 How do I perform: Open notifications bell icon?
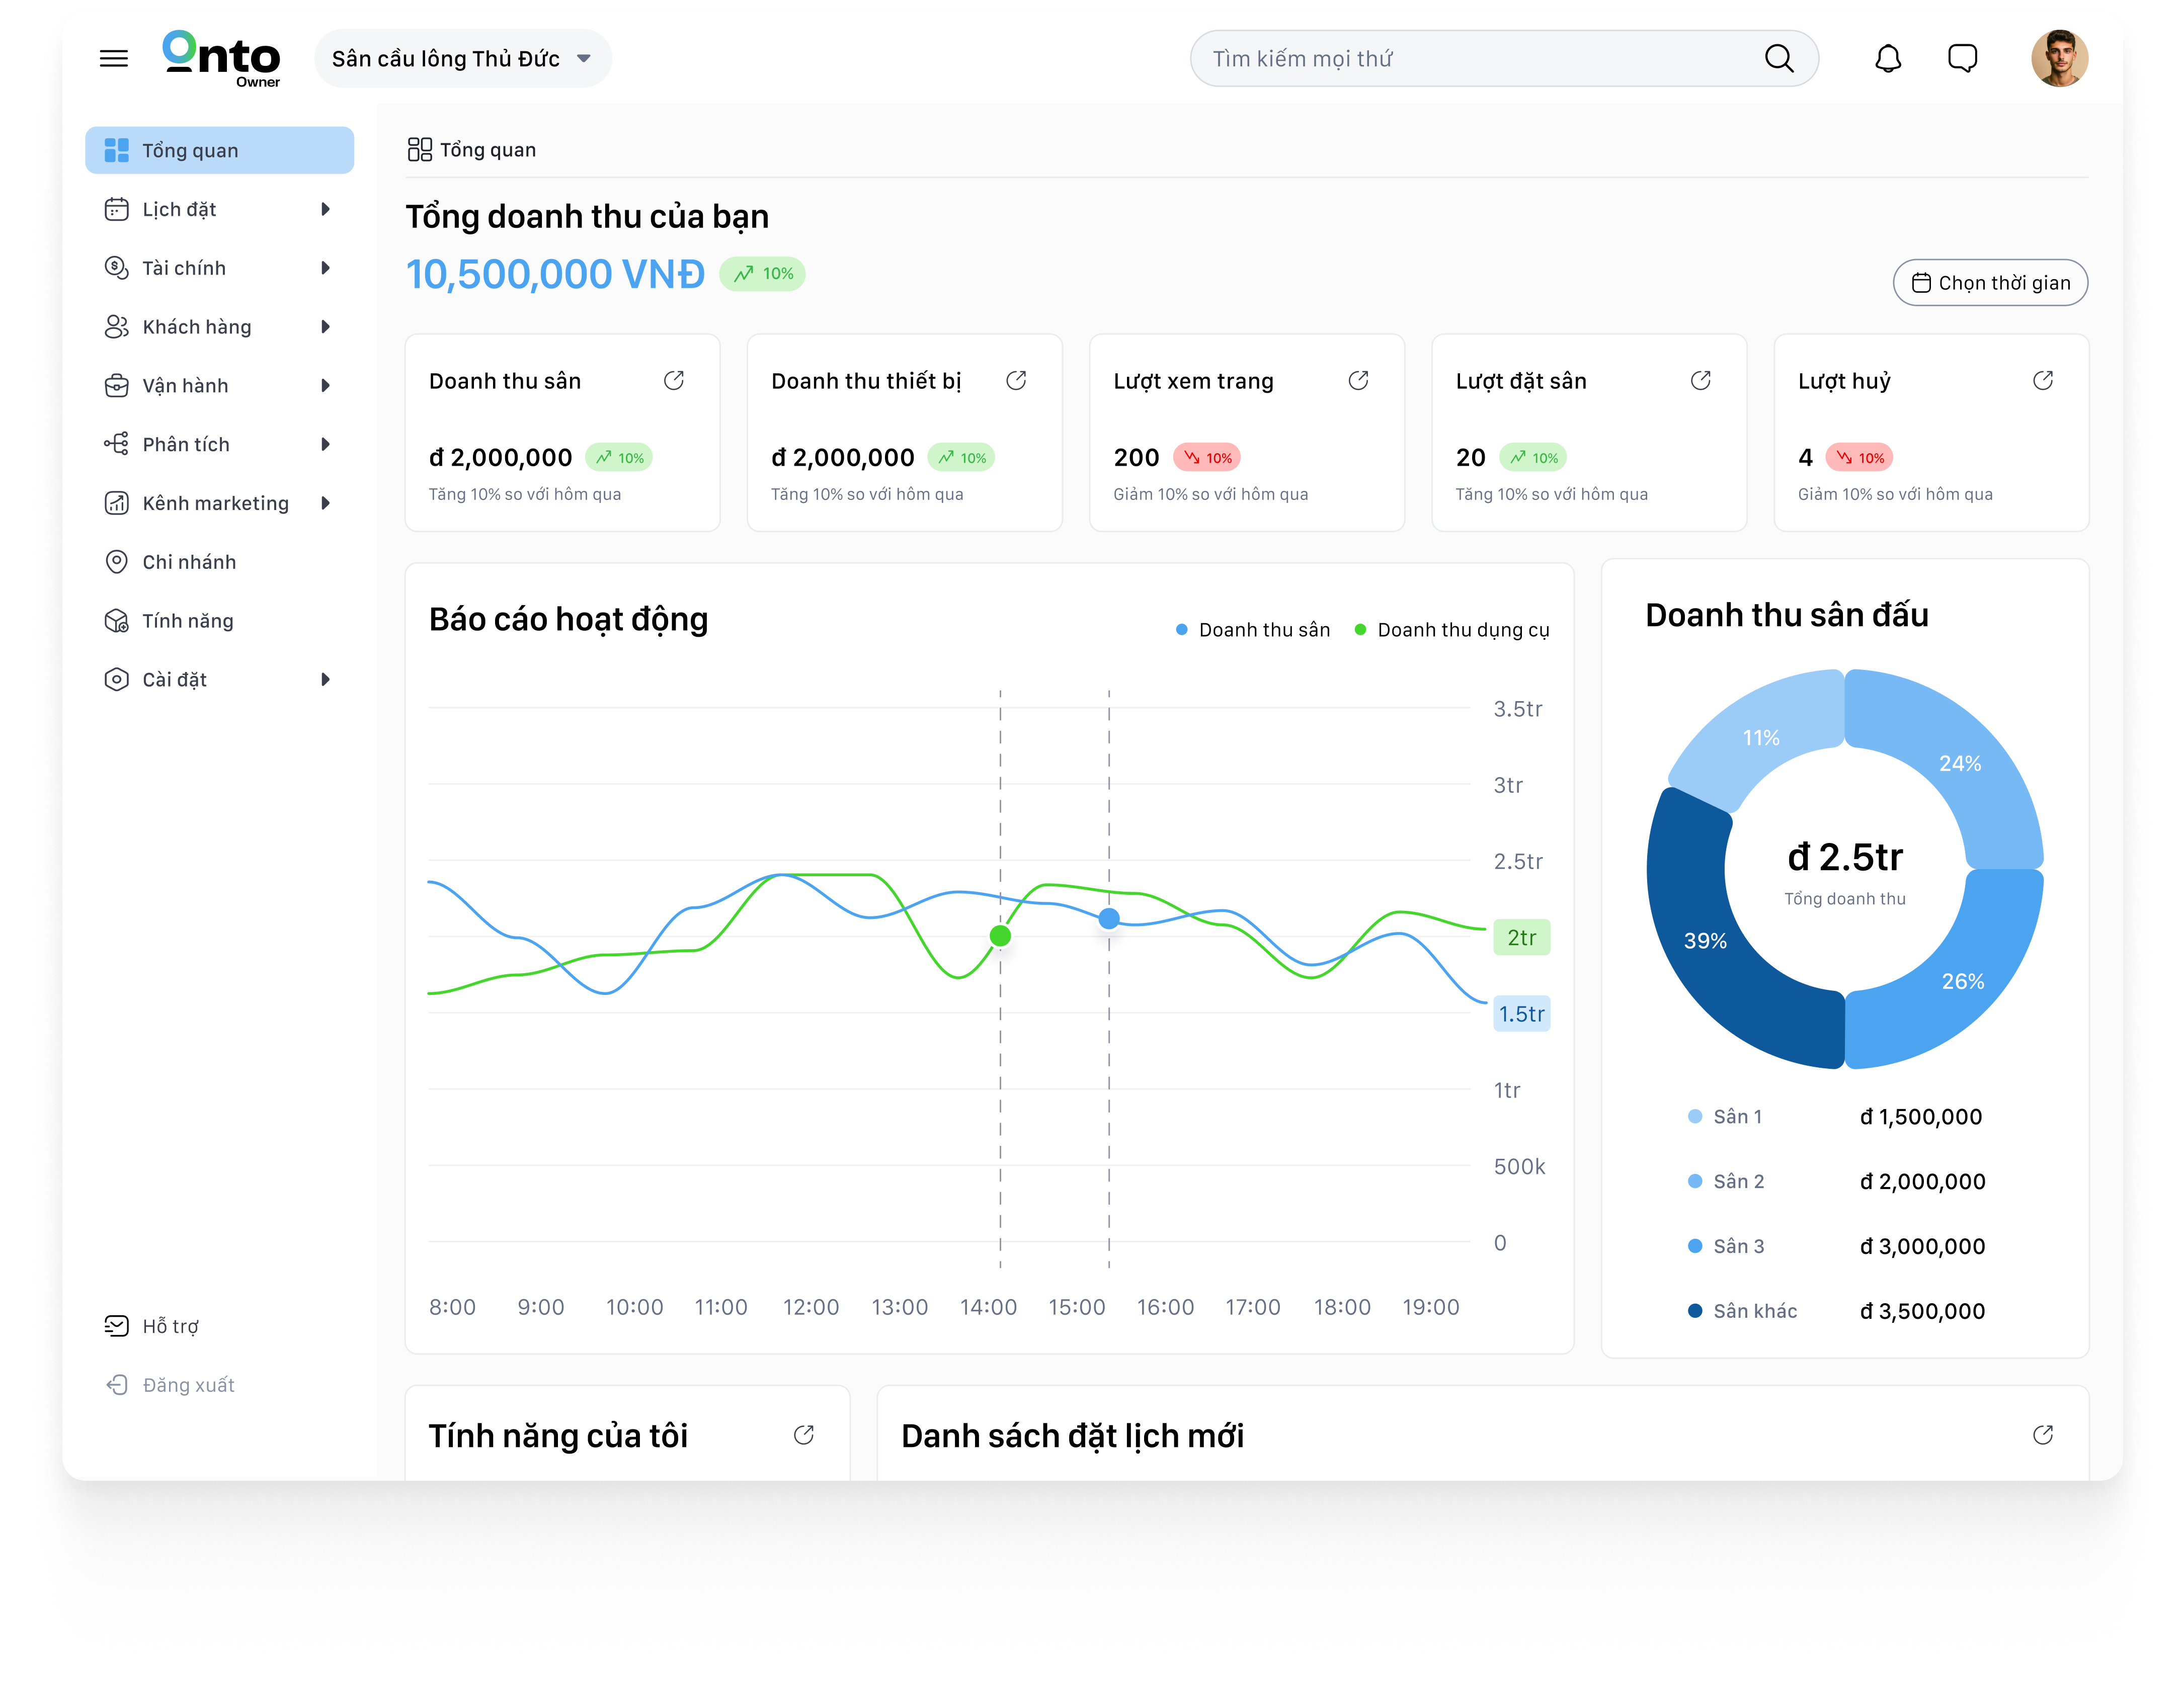(x=1888, y=58)
